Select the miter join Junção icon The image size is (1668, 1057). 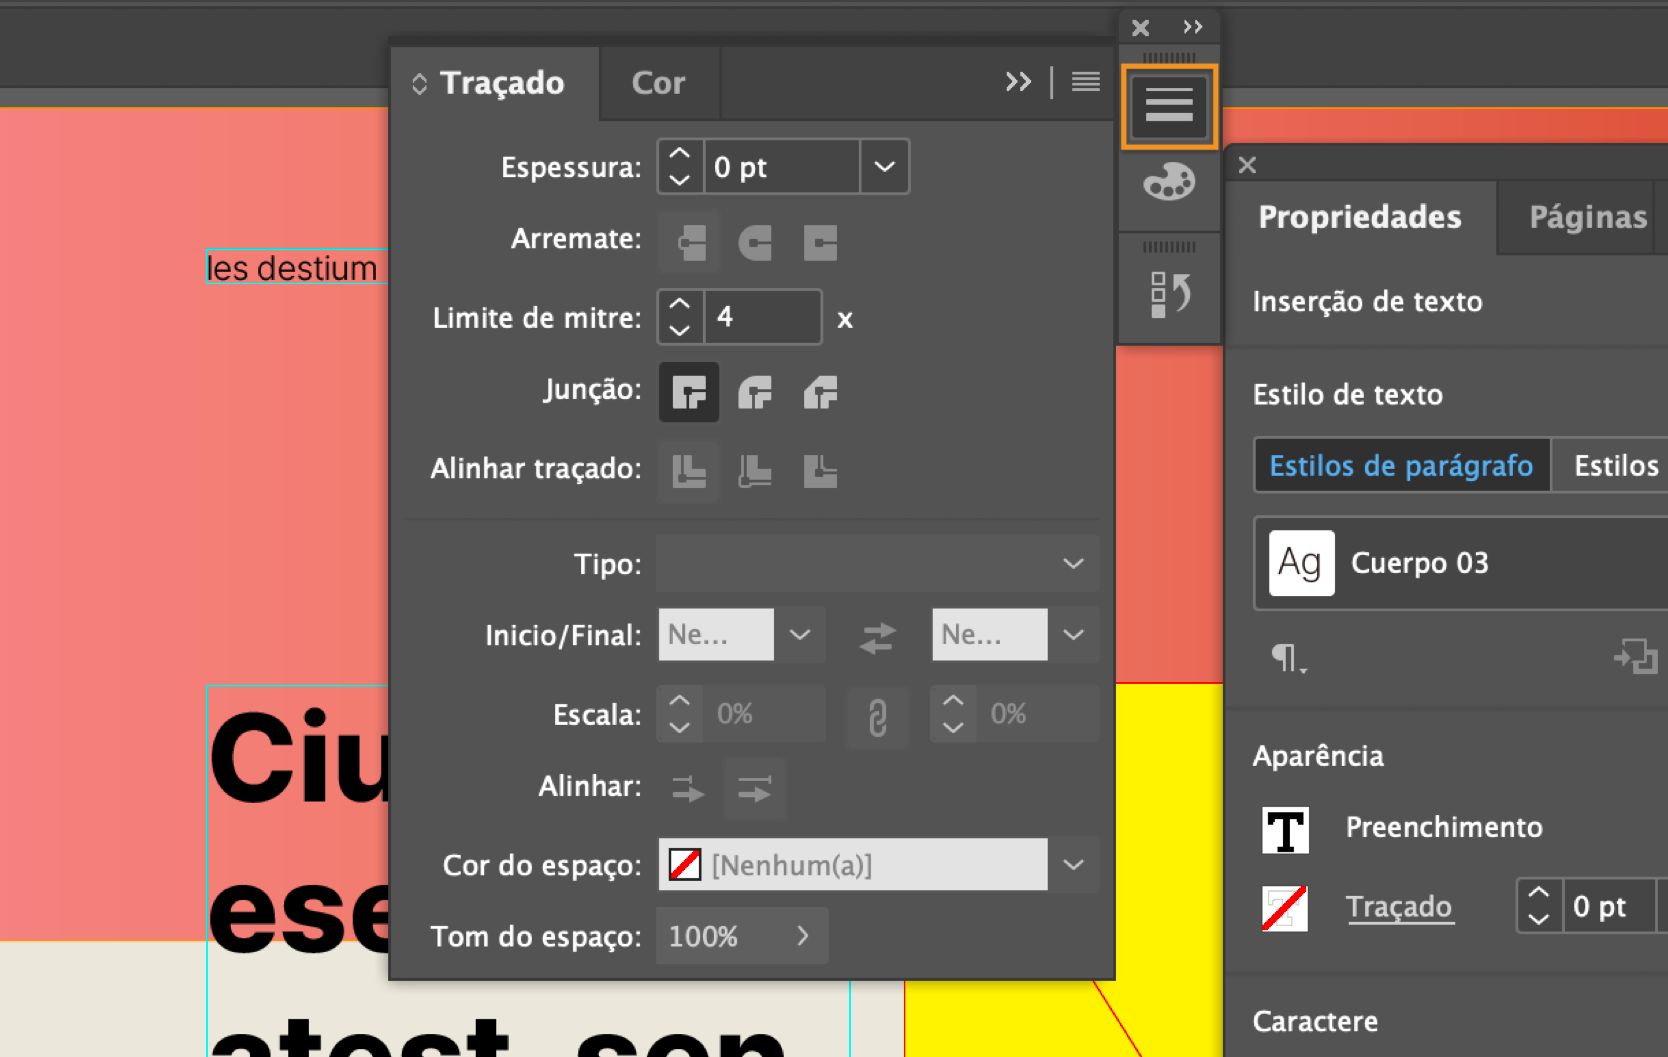[689, 392]
